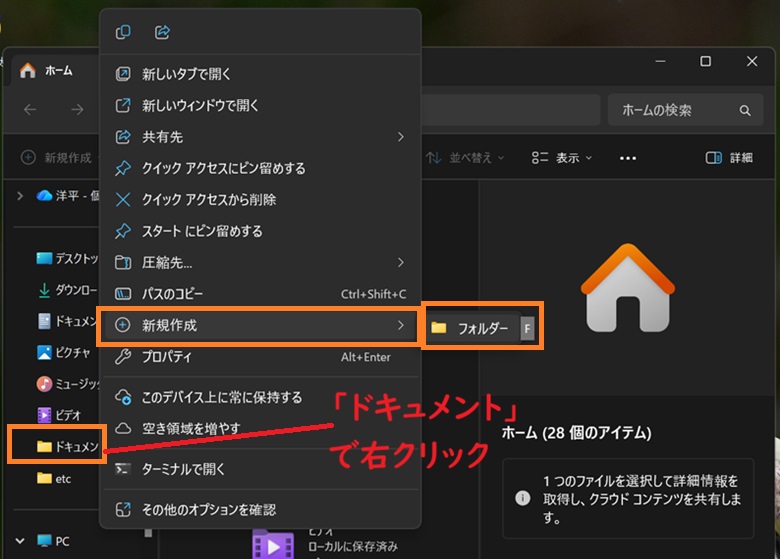
Task: Click the wrench icon beside プロパティ
Action: (123, 357)
